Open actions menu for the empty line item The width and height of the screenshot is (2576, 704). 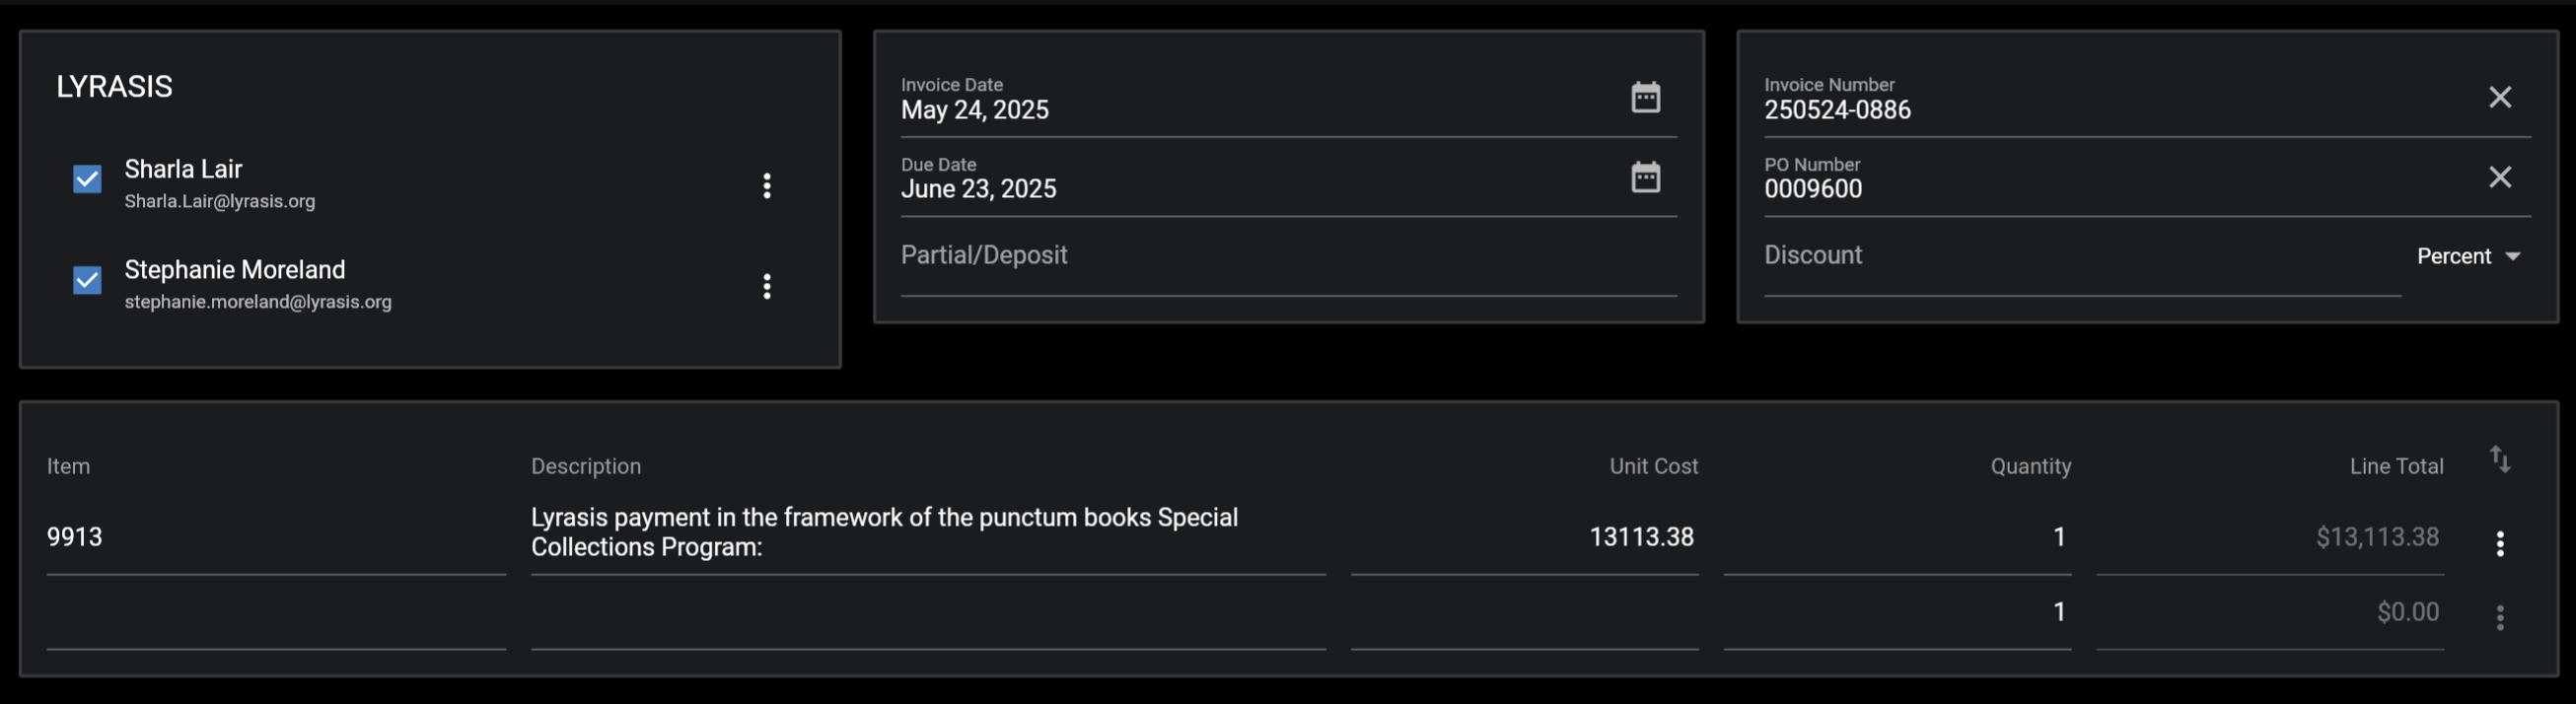coord(2499,617)
